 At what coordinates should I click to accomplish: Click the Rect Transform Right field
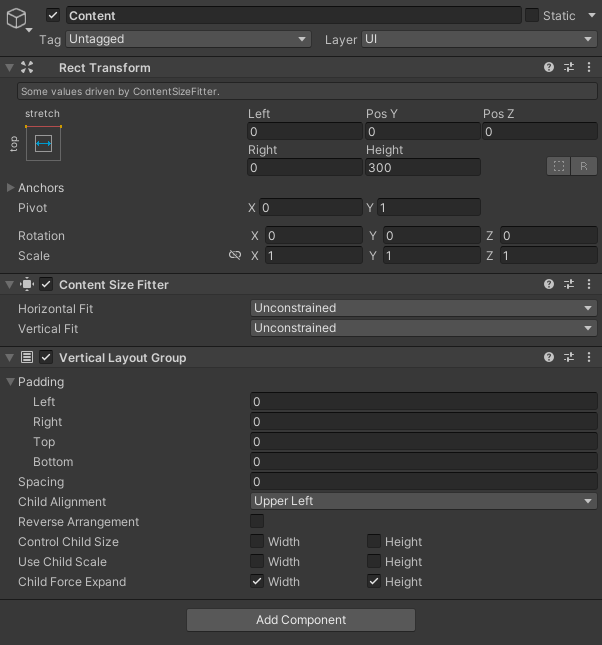click(305, 167)
